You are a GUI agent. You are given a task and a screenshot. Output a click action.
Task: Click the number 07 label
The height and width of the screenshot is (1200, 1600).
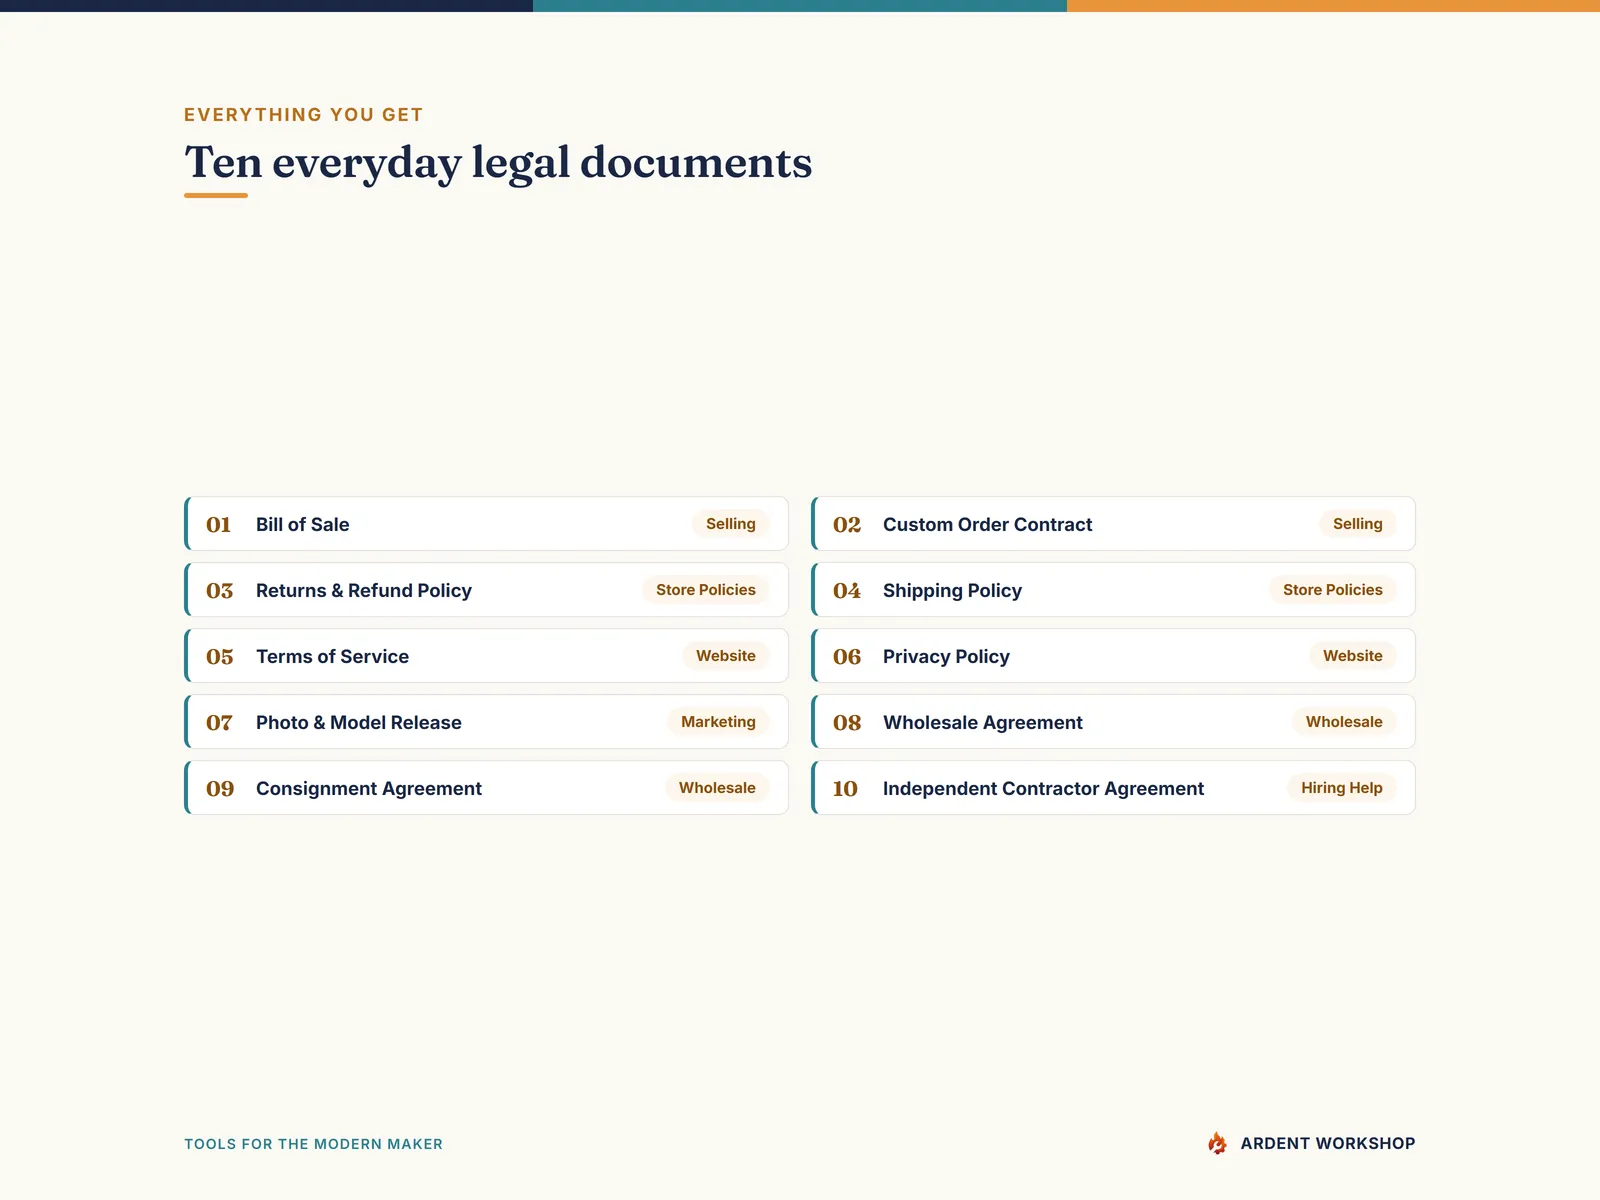[x=220, y=723]
